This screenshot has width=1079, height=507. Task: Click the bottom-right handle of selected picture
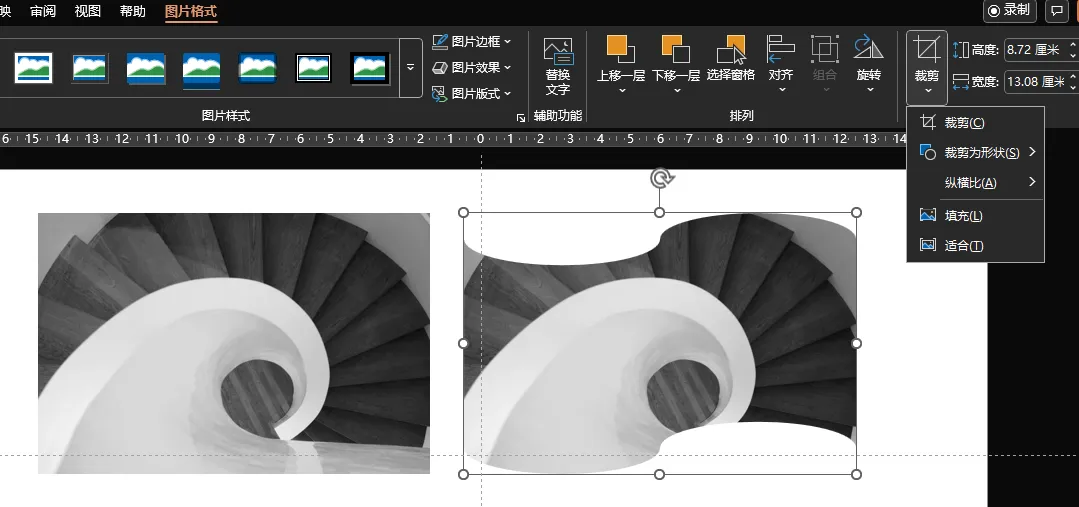(x=857, y=475)
